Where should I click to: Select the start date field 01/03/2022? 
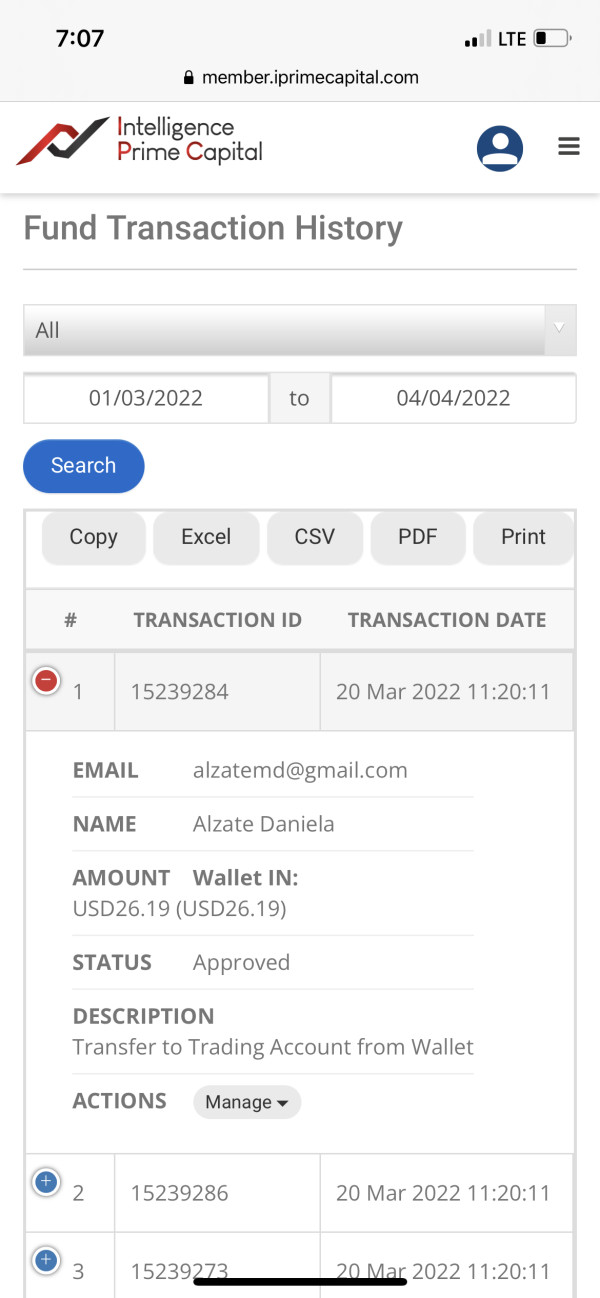point(146,398)
